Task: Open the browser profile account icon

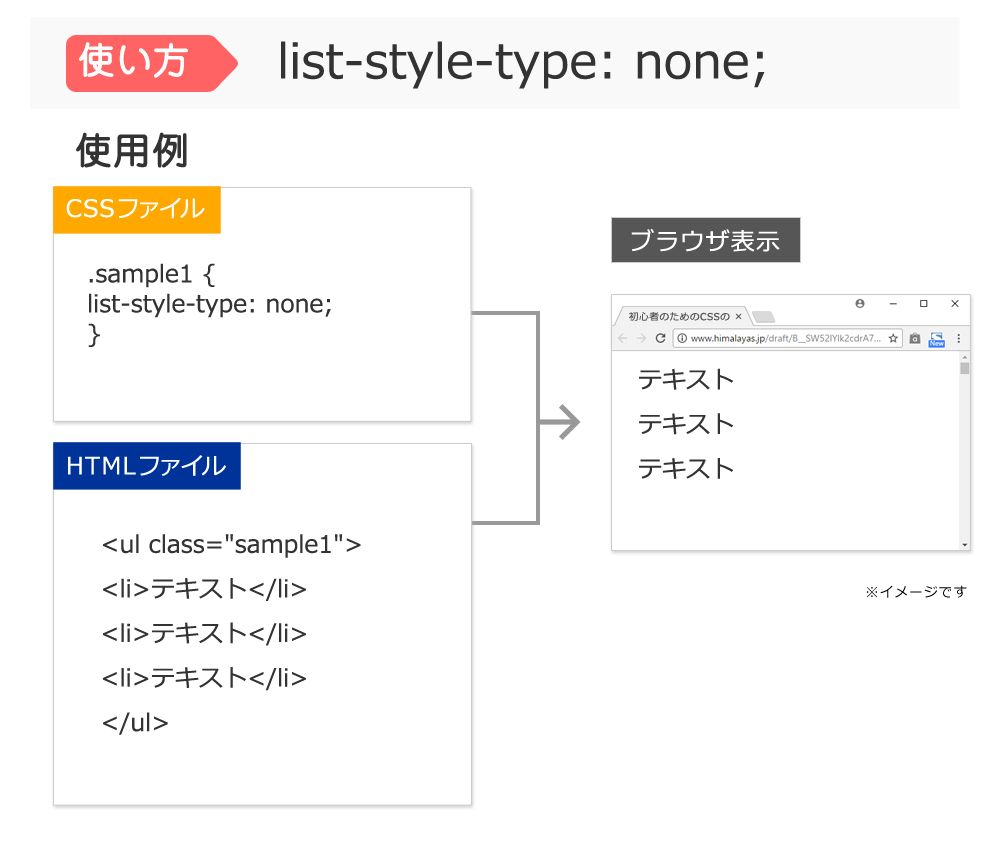Action: pyautogui.click(x=858, y=304)
